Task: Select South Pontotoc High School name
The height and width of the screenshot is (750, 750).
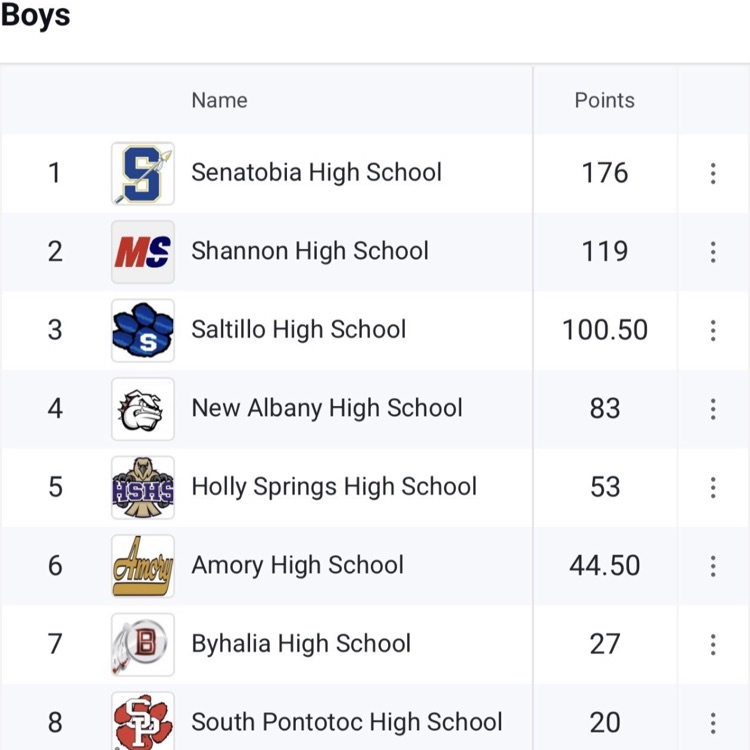Action: point(346,722)
